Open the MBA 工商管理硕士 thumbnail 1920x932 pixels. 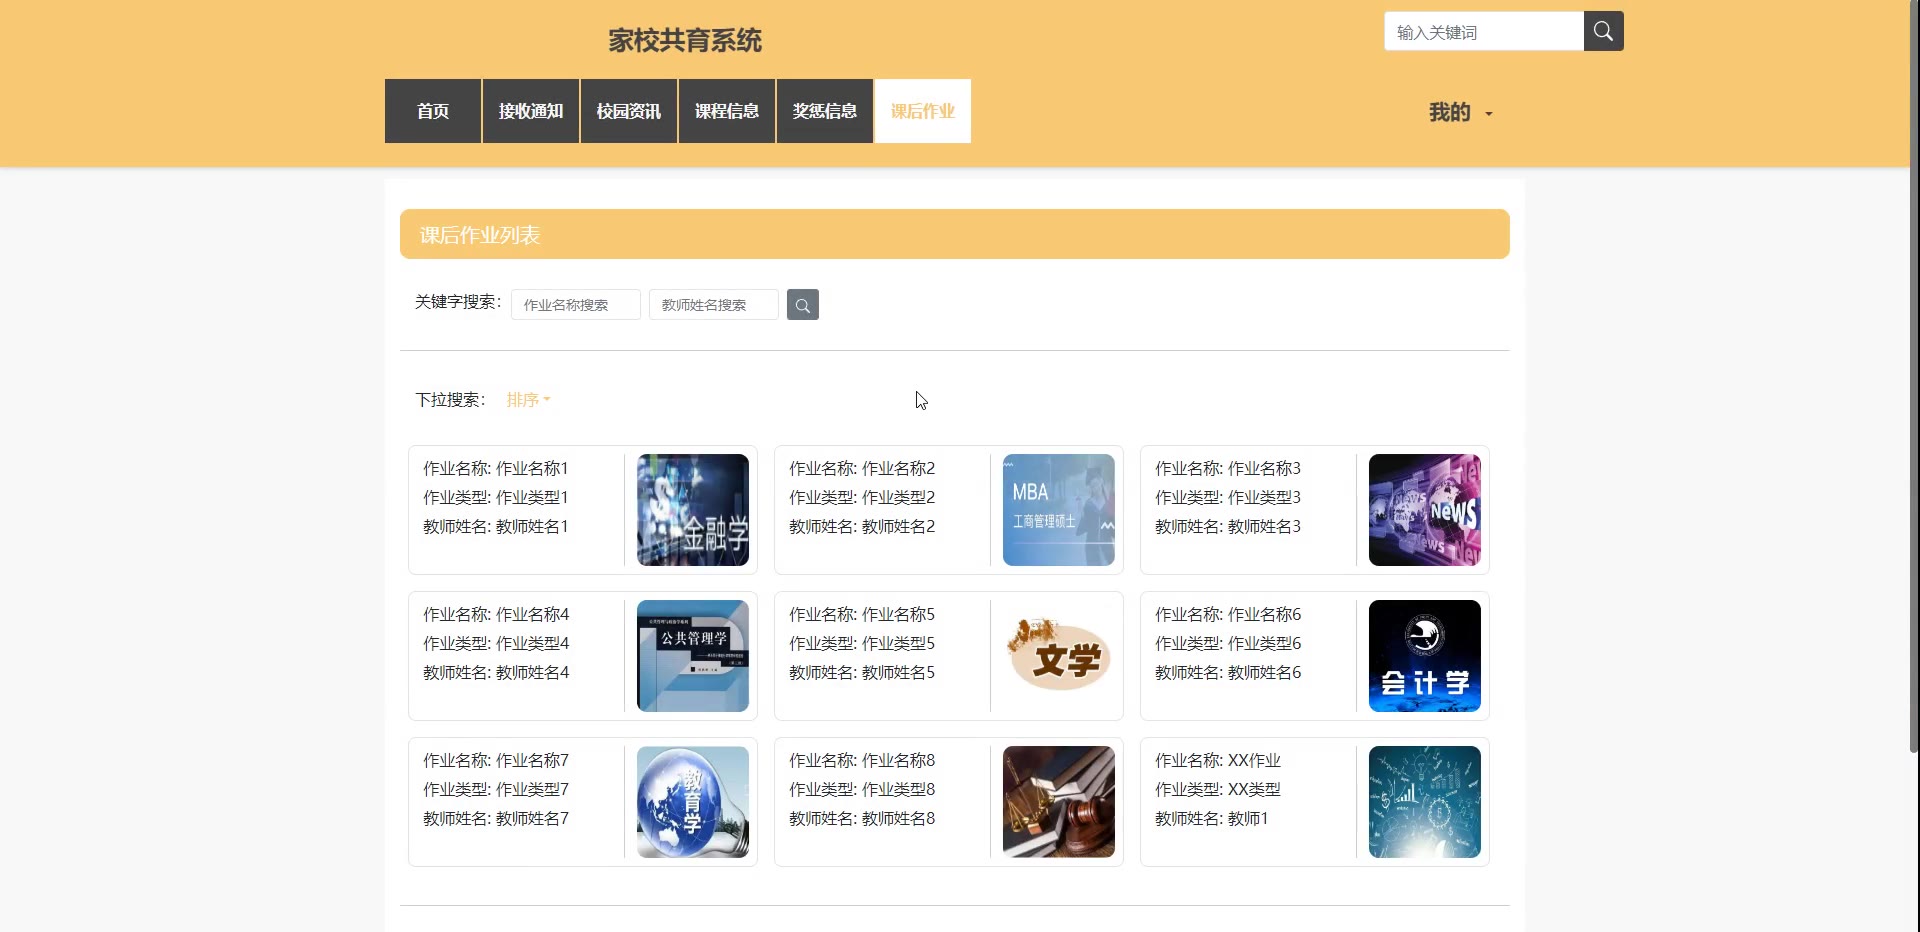tap(1059, 510)
